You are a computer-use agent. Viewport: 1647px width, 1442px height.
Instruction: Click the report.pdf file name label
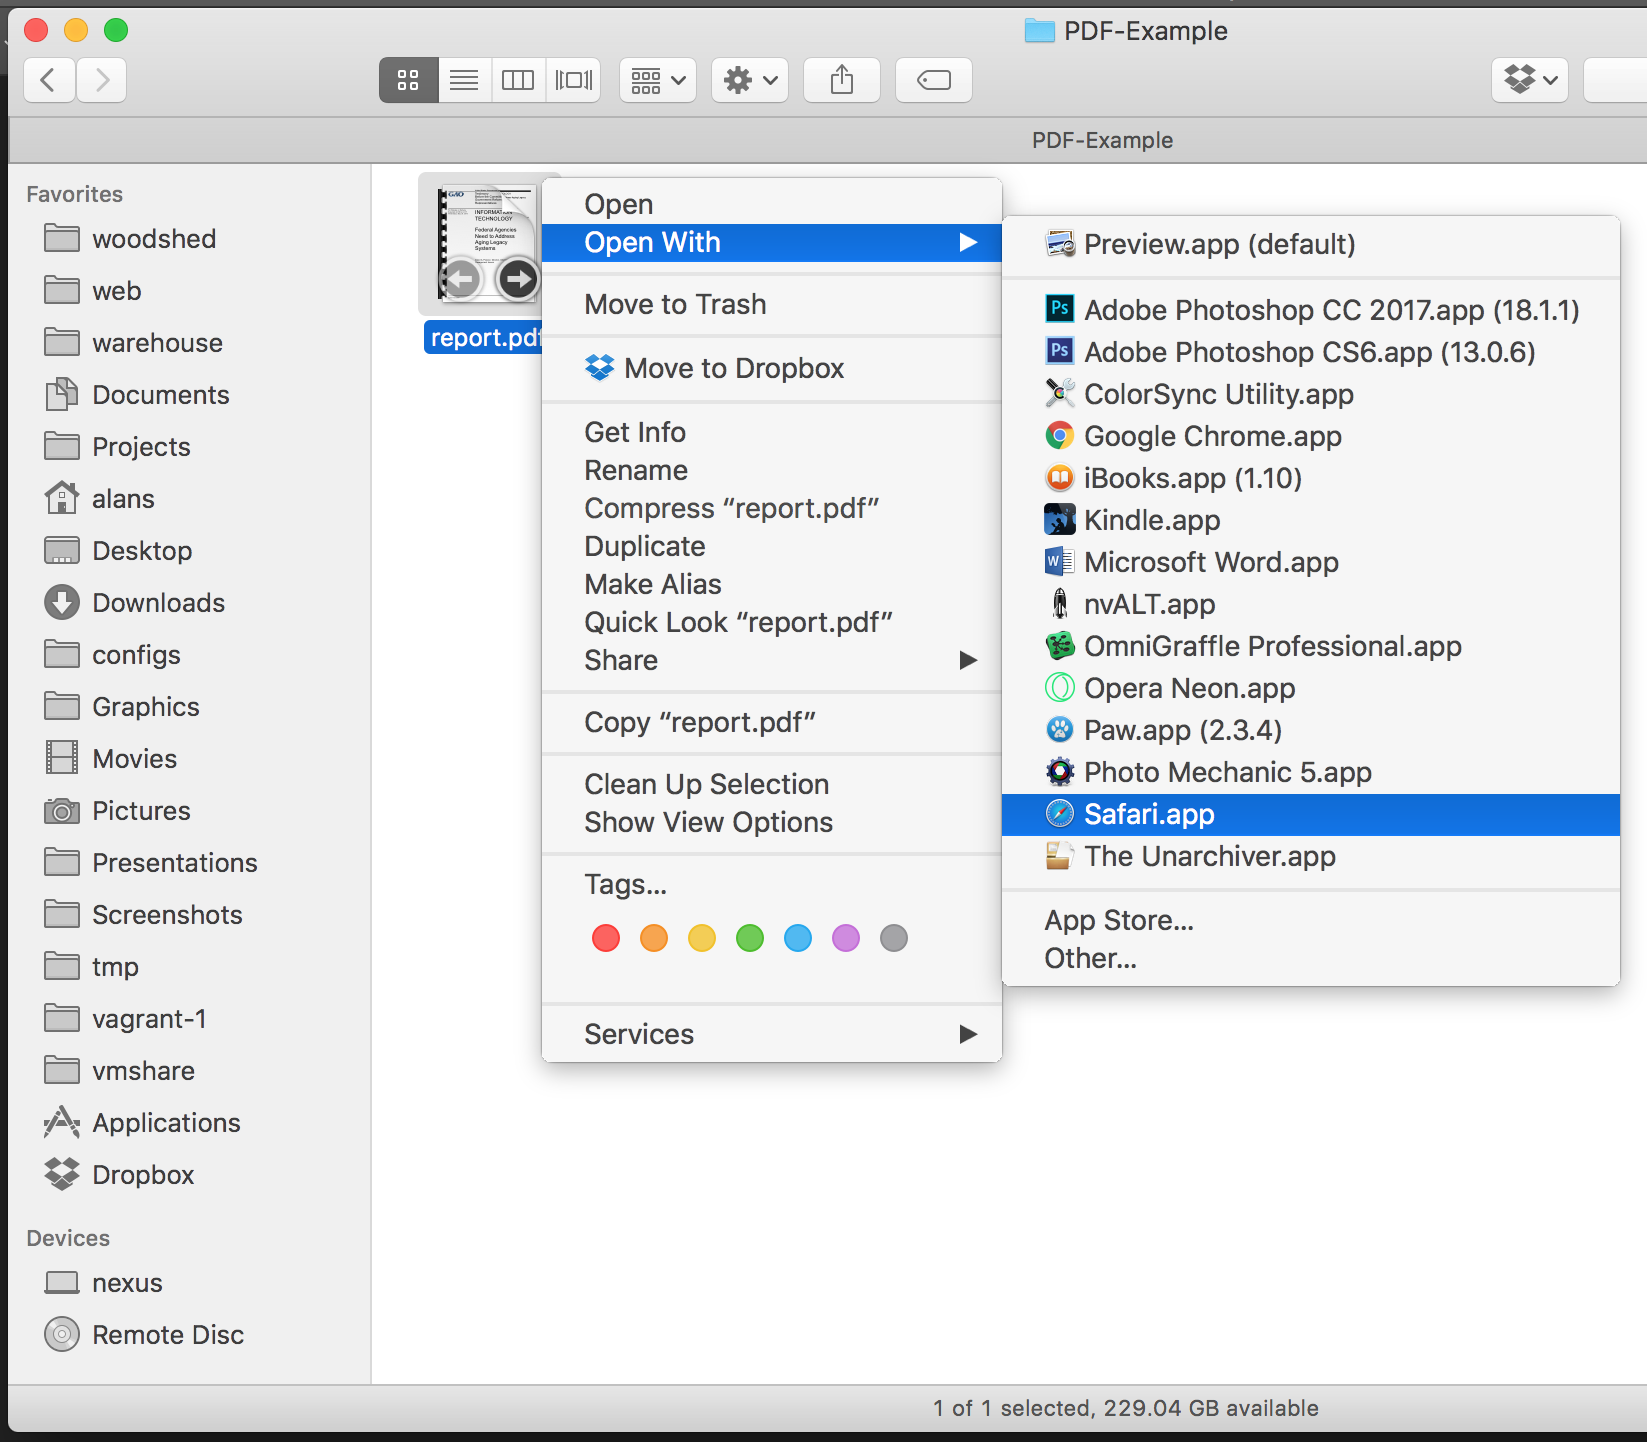(484, 338)
